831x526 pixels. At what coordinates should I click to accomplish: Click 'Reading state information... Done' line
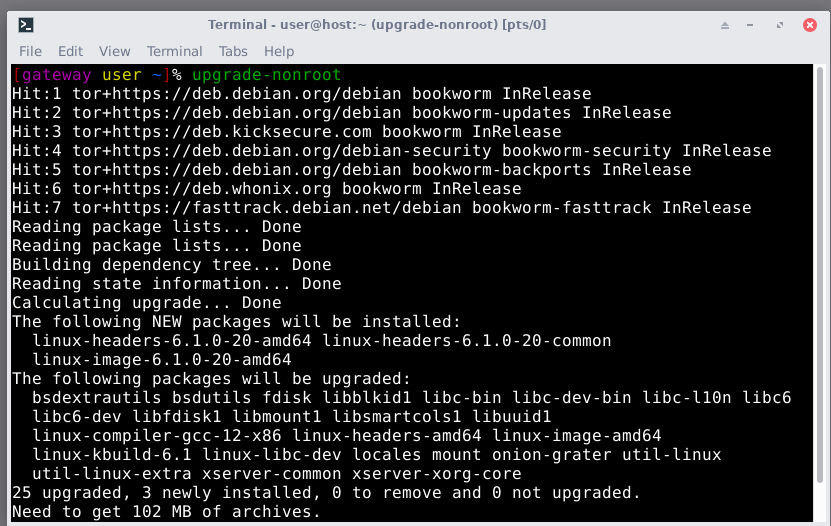[x=176, y=283]
